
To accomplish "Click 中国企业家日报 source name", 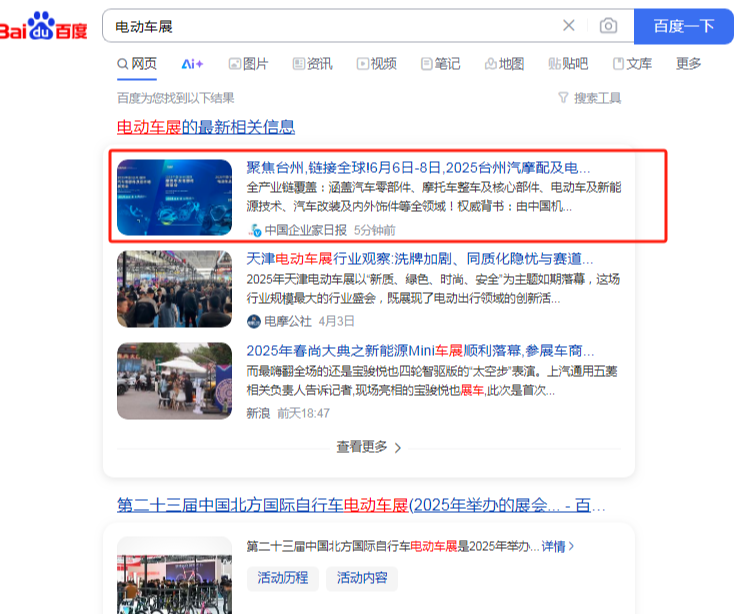I will [x=305, y=230].
